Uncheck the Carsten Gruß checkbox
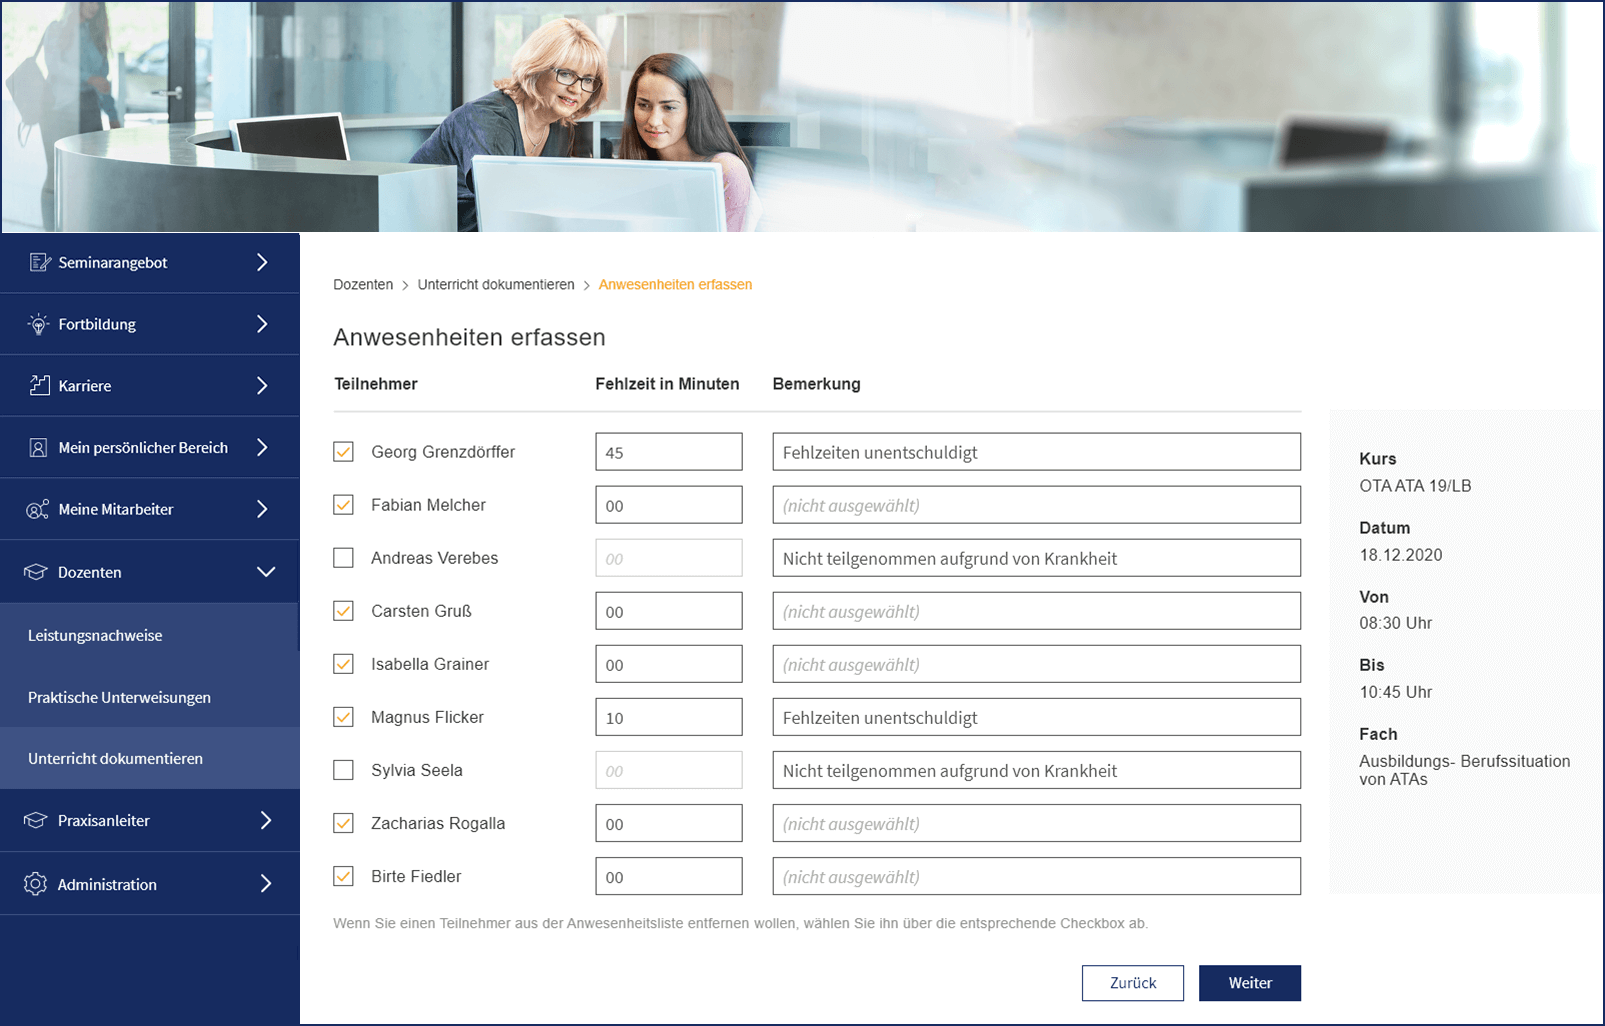The width and height of the screenshot is (1605, 1026). pos(343,611)
